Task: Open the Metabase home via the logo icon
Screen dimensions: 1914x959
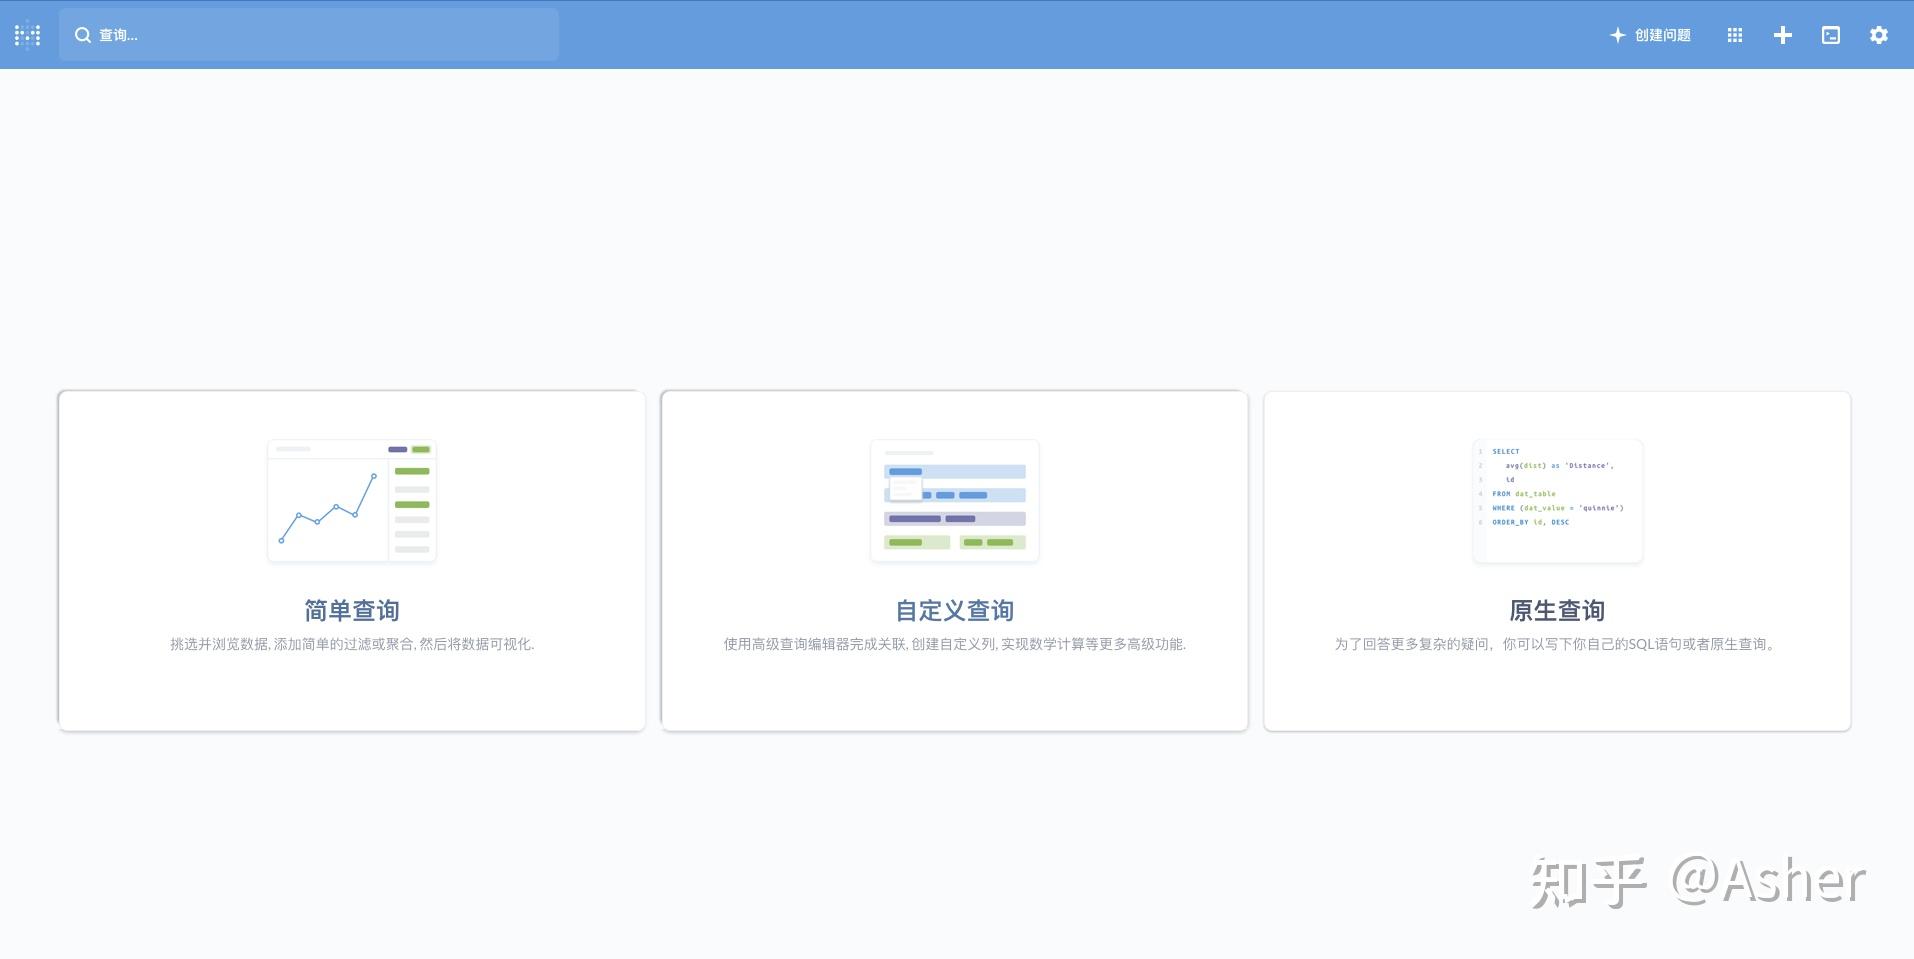Action: pos(27,34)
